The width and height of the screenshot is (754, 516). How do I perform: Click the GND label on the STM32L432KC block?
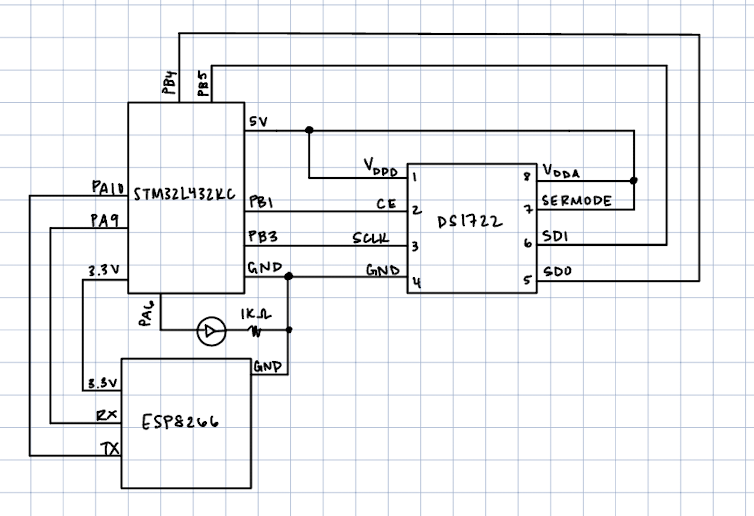264,267
